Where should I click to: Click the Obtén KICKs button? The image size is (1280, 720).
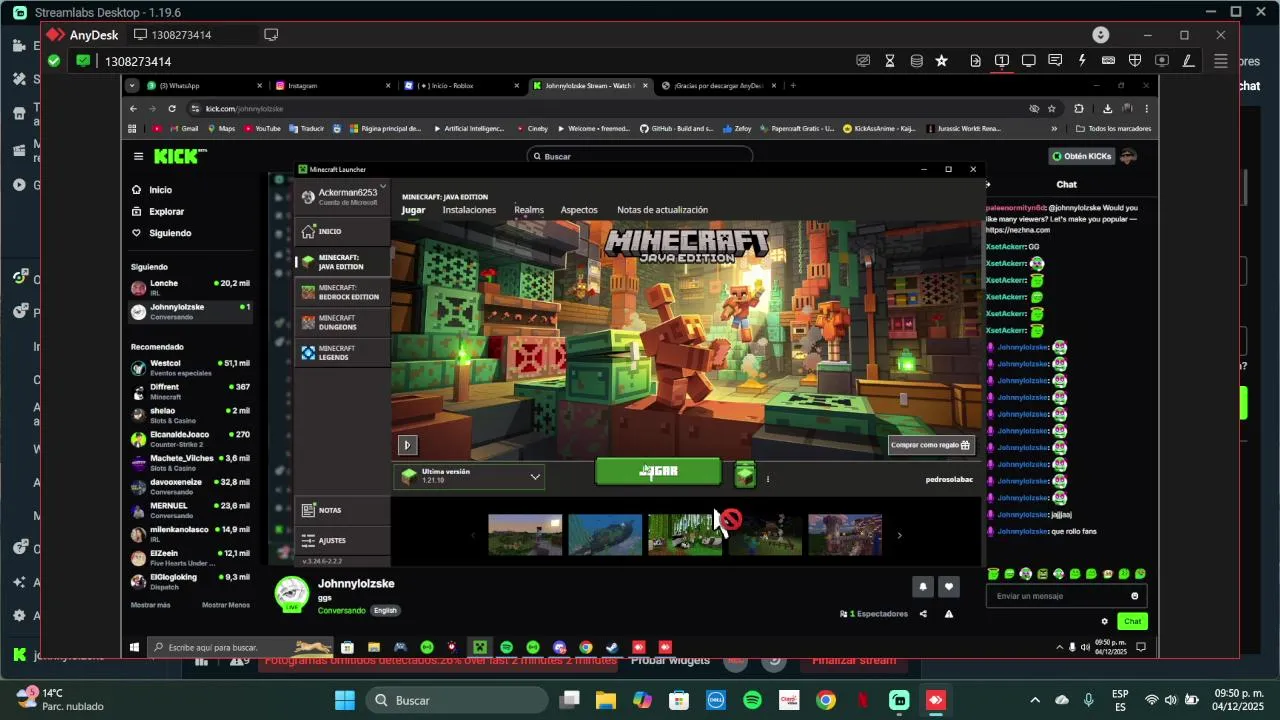[x=1081, y=156]
